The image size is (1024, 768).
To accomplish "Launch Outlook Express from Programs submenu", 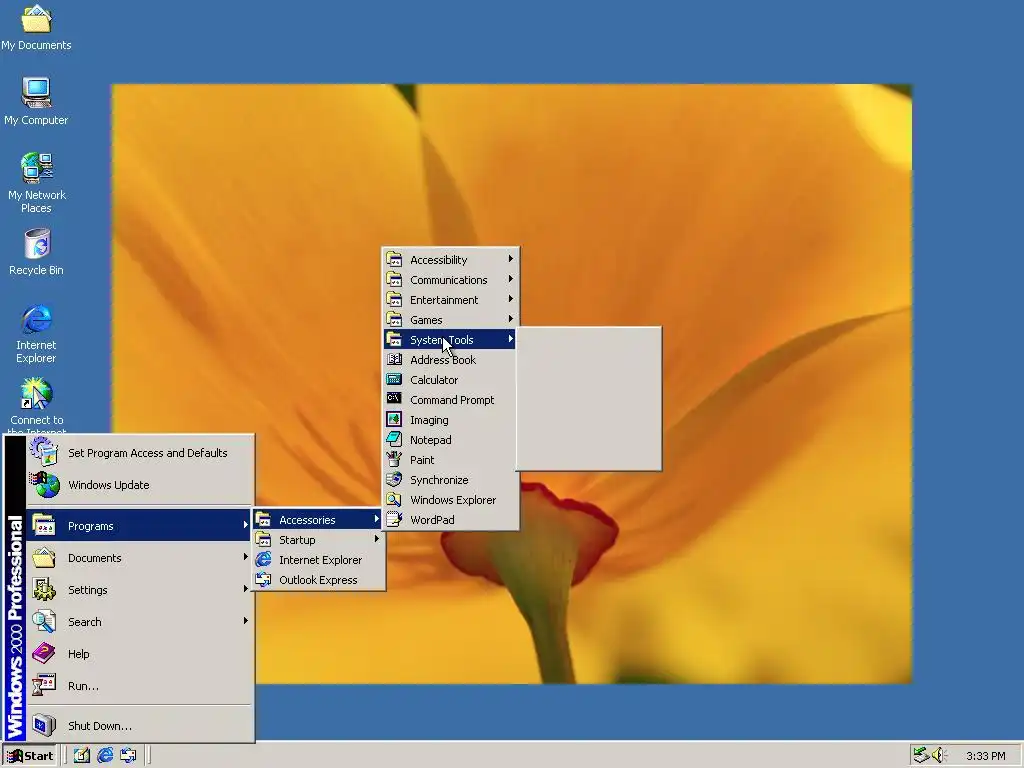I will 319,580.
